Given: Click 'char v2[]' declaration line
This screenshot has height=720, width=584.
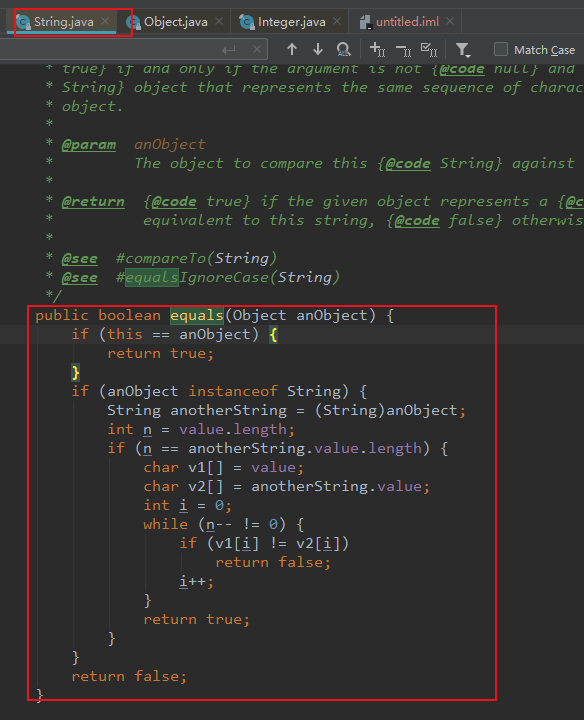Looking at the screenshot, I should tap(286, 487).
